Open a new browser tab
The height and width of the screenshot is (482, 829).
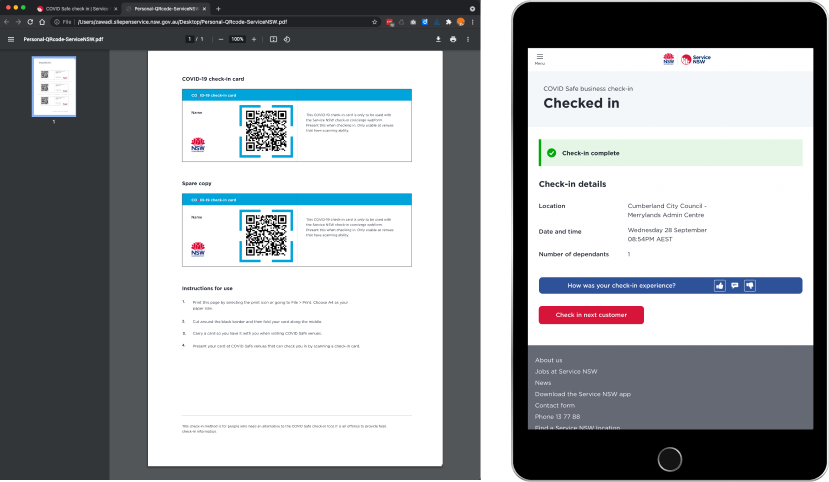coord(219,8)
